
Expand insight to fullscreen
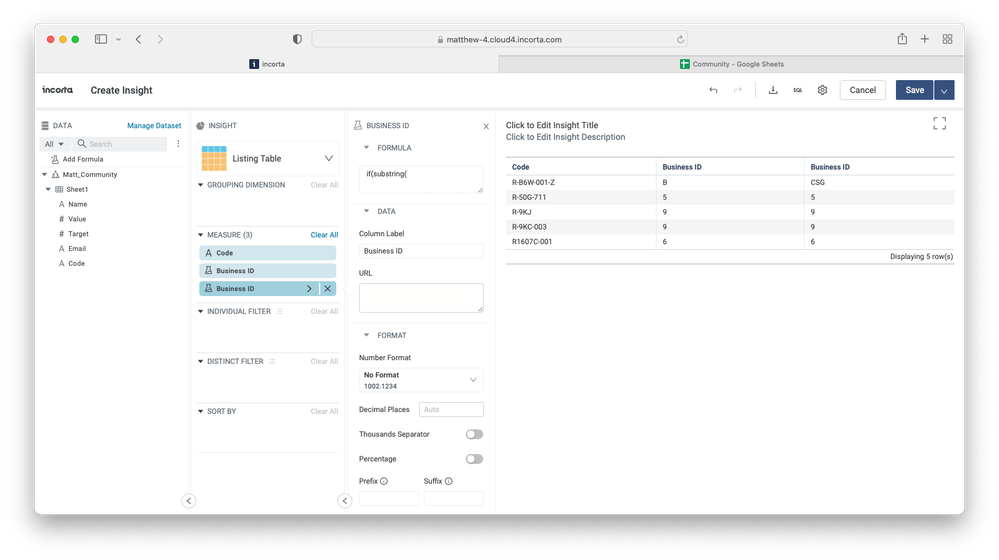tap(939, 123)
